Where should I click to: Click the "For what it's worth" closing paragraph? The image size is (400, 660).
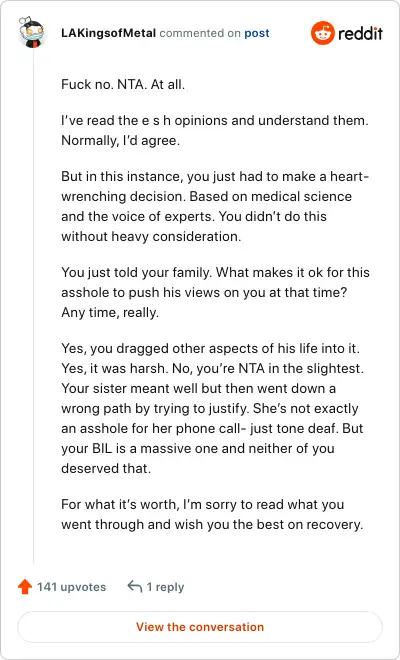point(212,514)
